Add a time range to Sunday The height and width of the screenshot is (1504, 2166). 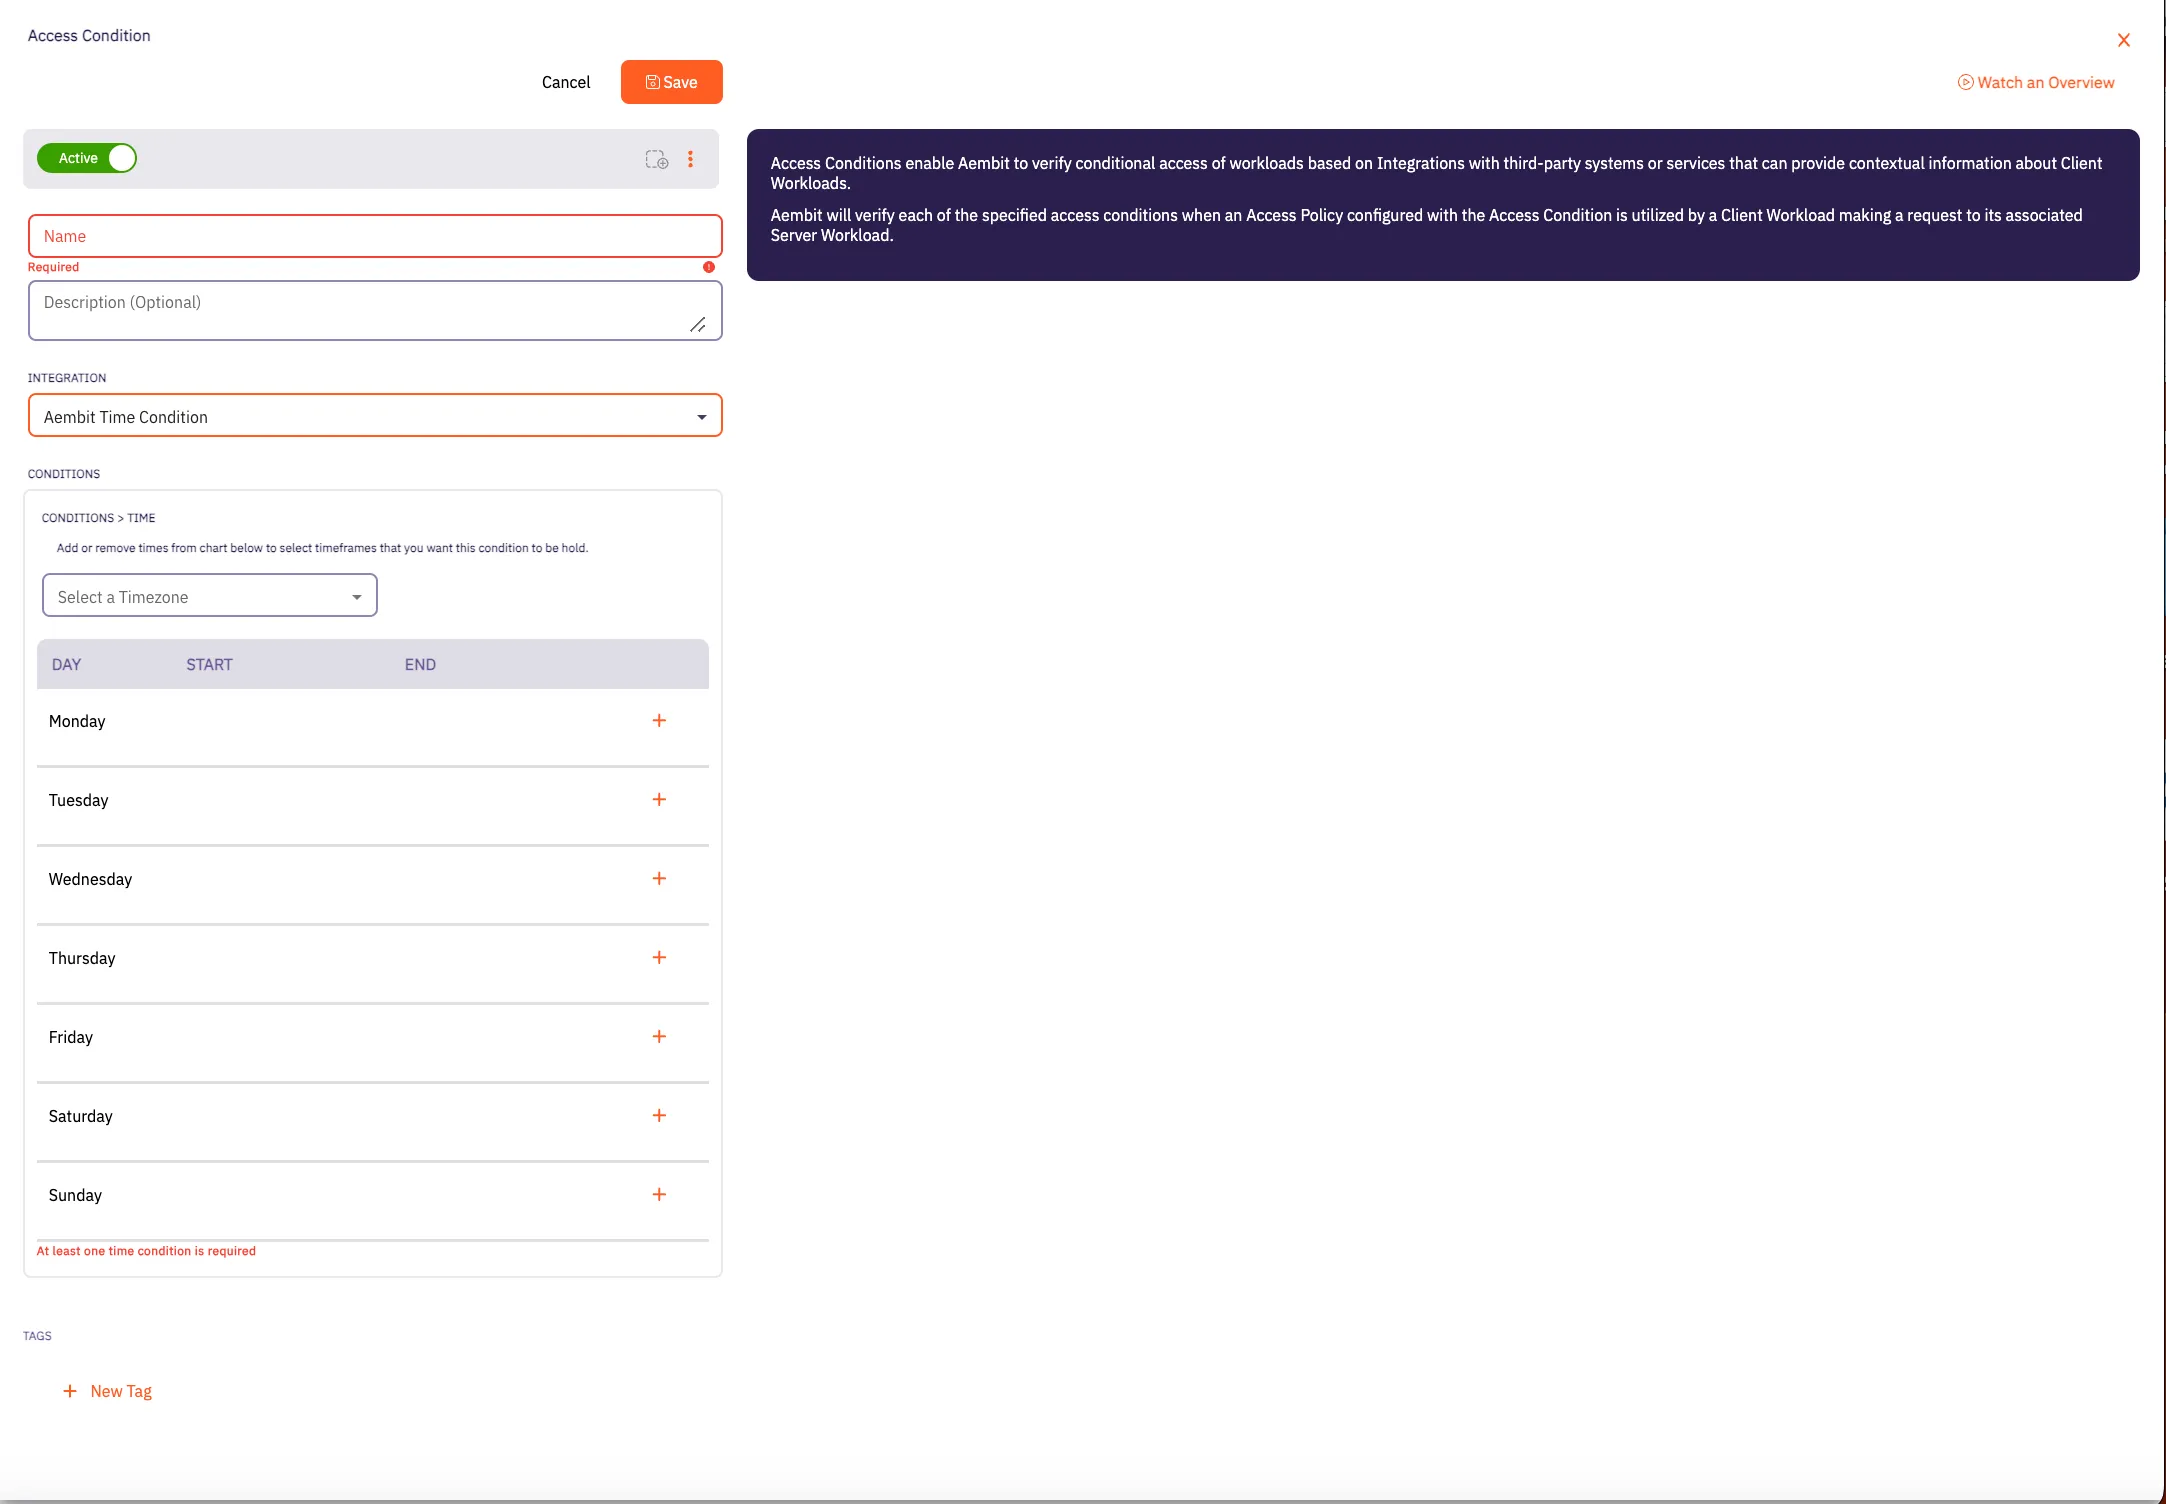coord(659,1194)
